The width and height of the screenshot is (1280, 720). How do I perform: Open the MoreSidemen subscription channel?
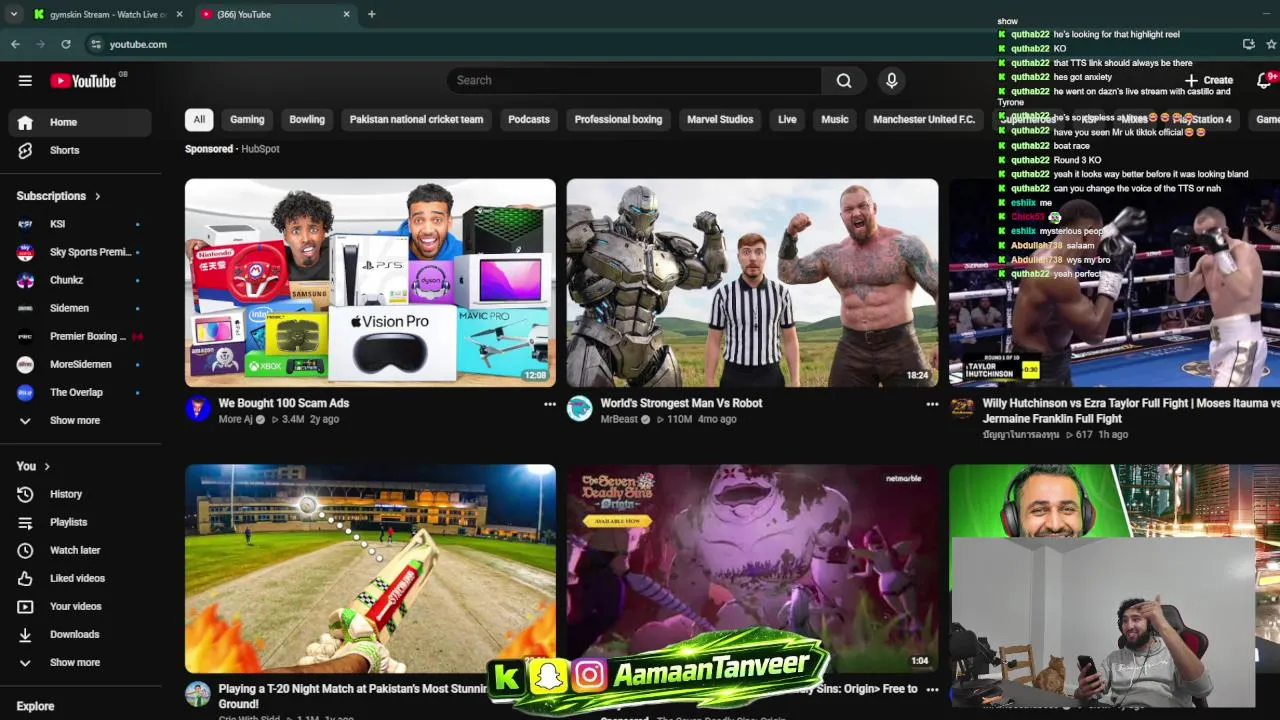(x=80, y=364)
